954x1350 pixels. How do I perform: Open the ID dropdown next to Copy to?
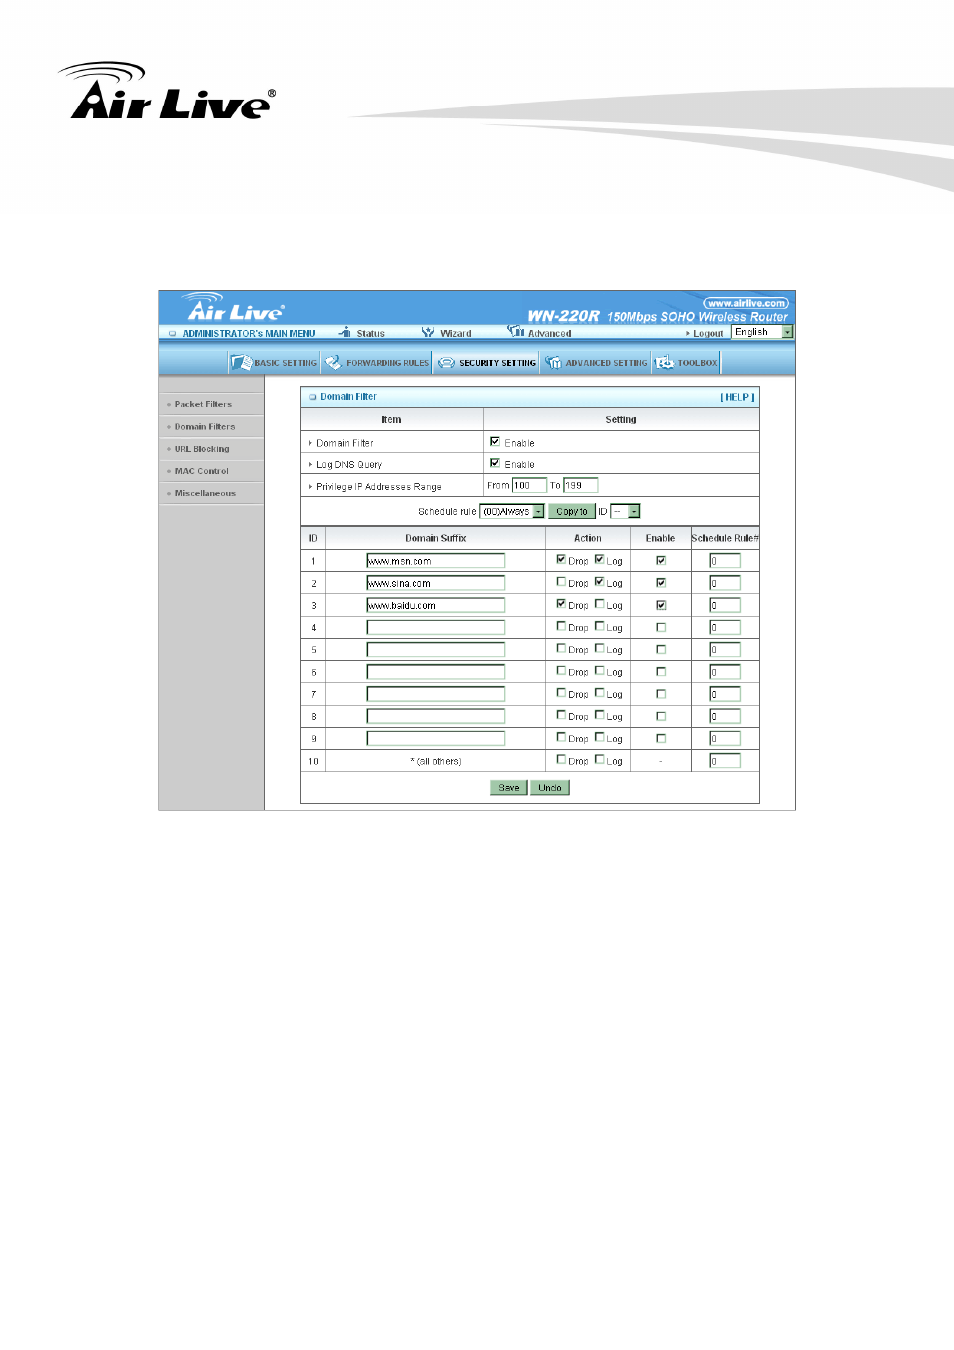pyautogui.click(x=625, y=511)
